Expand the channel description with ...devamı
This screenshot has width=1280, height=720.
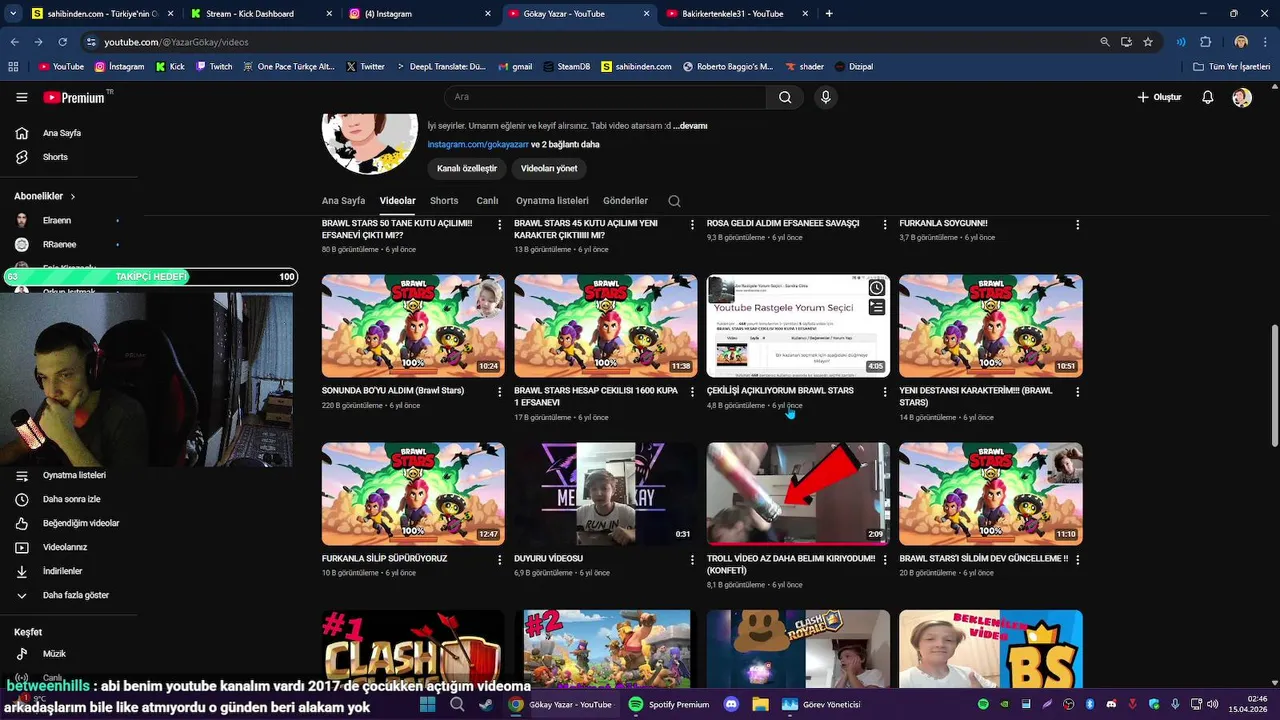pyautogui.click(x=690, y=126)
